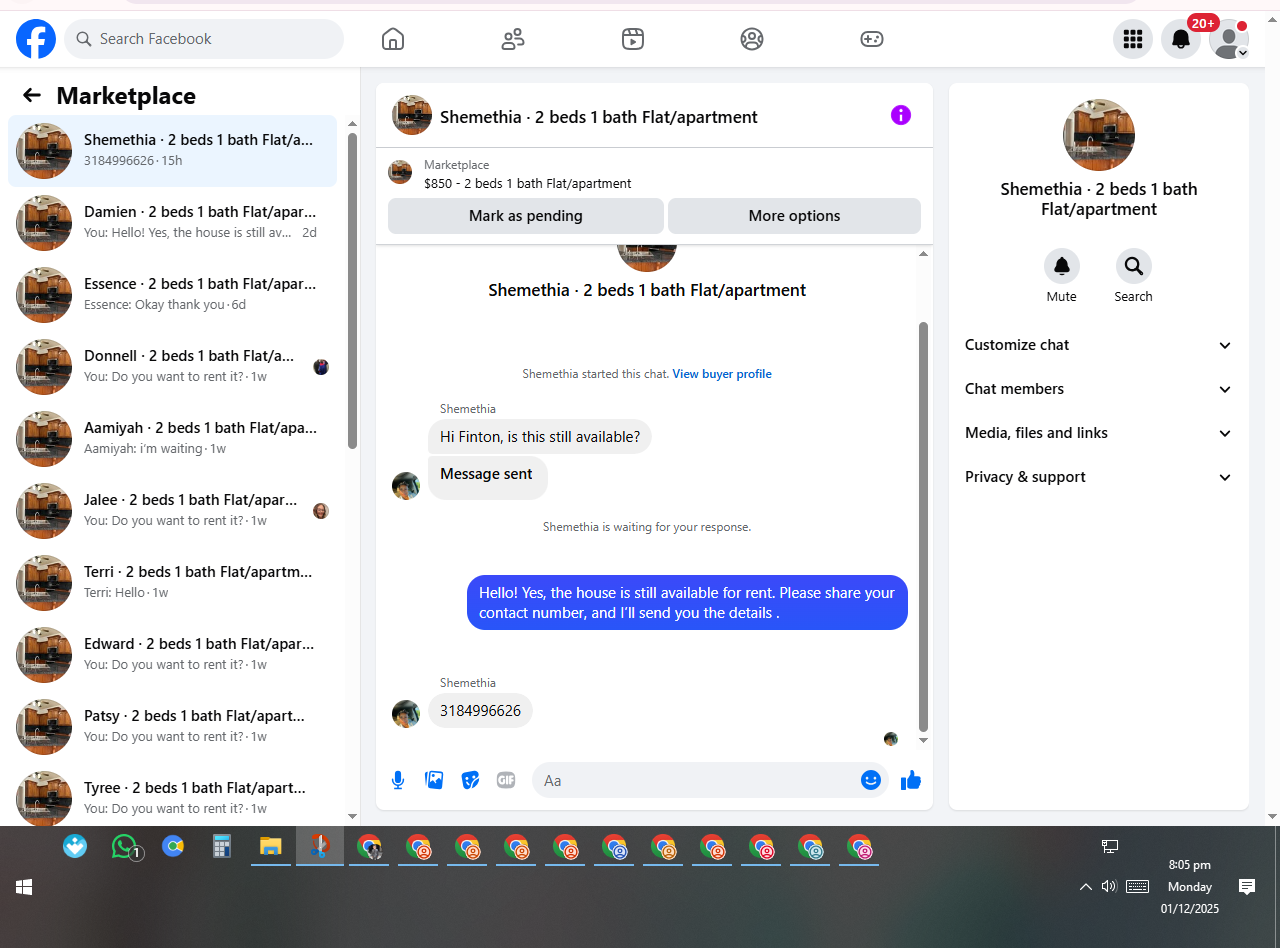The width and height of the screenshot is (1280, 948).
Task: Open the Aamiyah conversation
Action: pyautogui.click(x=172, y=439)
